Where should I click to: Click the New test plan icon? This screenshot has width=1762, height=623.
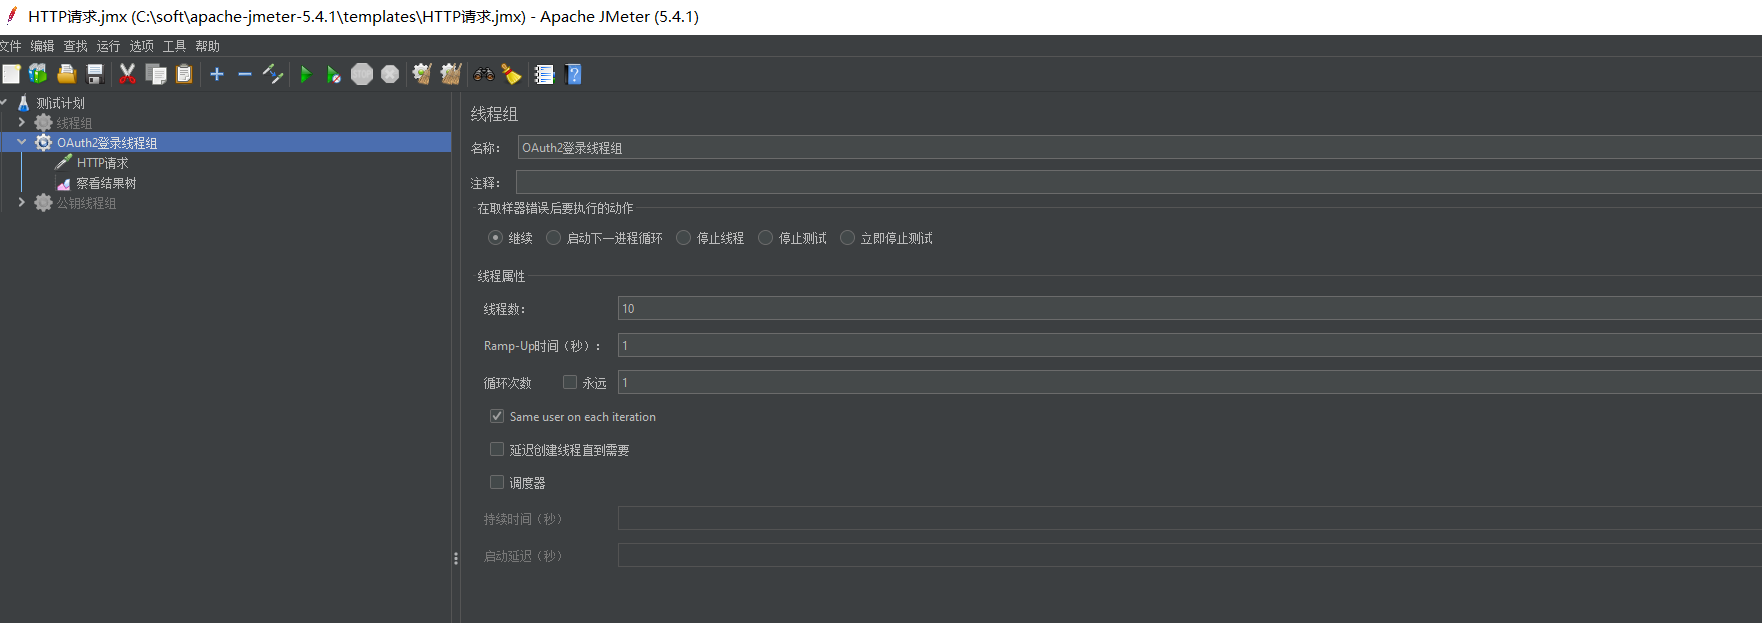(x=11, y=74)
